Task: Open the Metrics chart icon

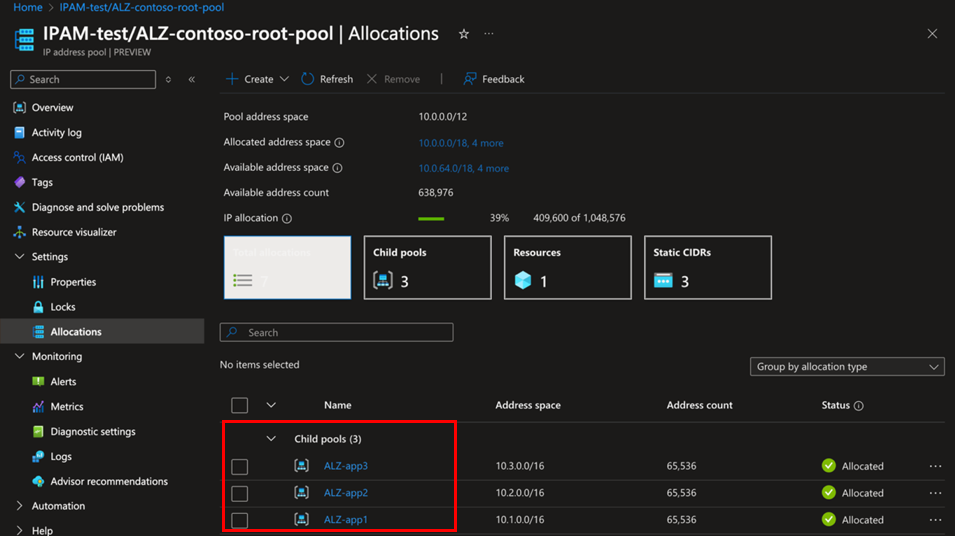Action: pos(38,406)
